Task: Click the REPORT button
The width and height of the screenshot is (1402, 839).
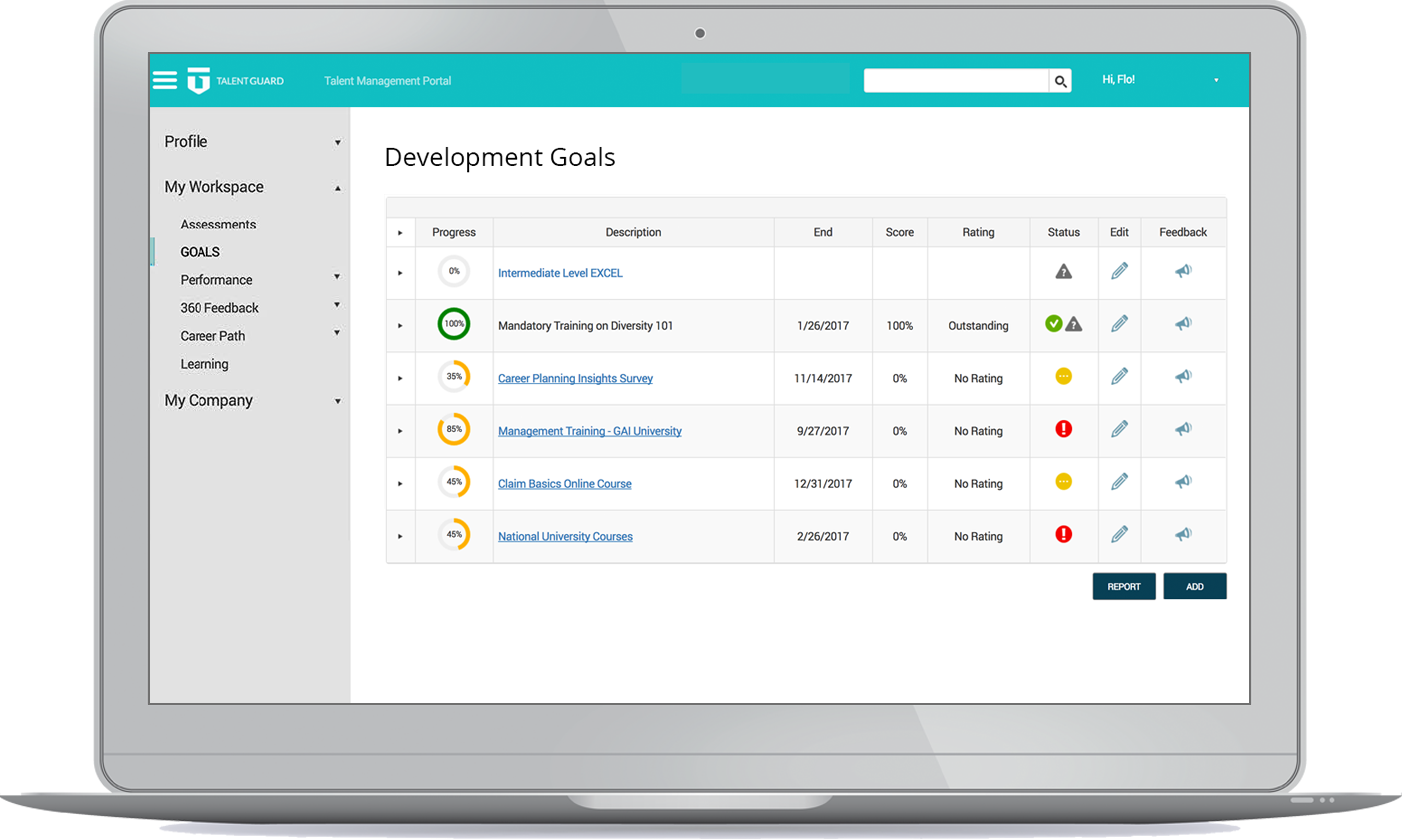Action: (x=1124, y=586)
